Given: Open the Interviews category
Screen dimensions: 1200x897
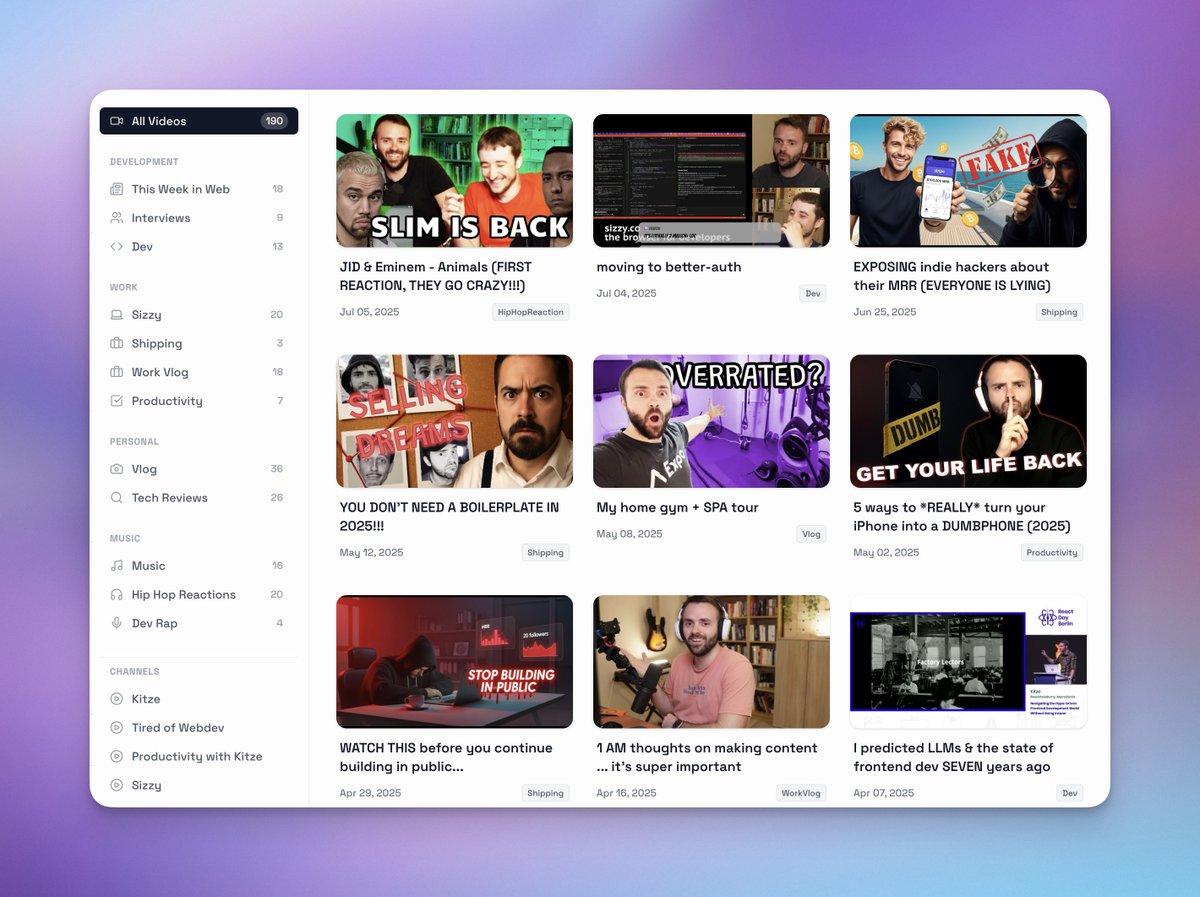Looking at the screenshot, I should 199,218.
